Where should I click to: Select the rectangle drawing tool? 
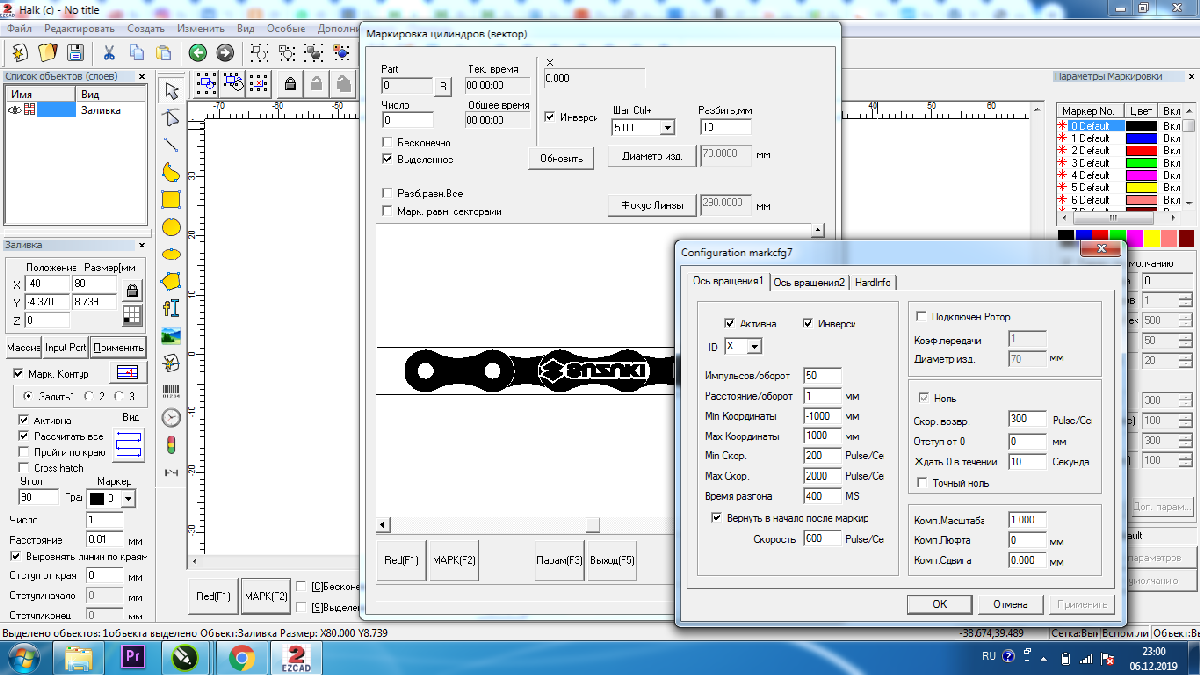click(x=171, y=199)
